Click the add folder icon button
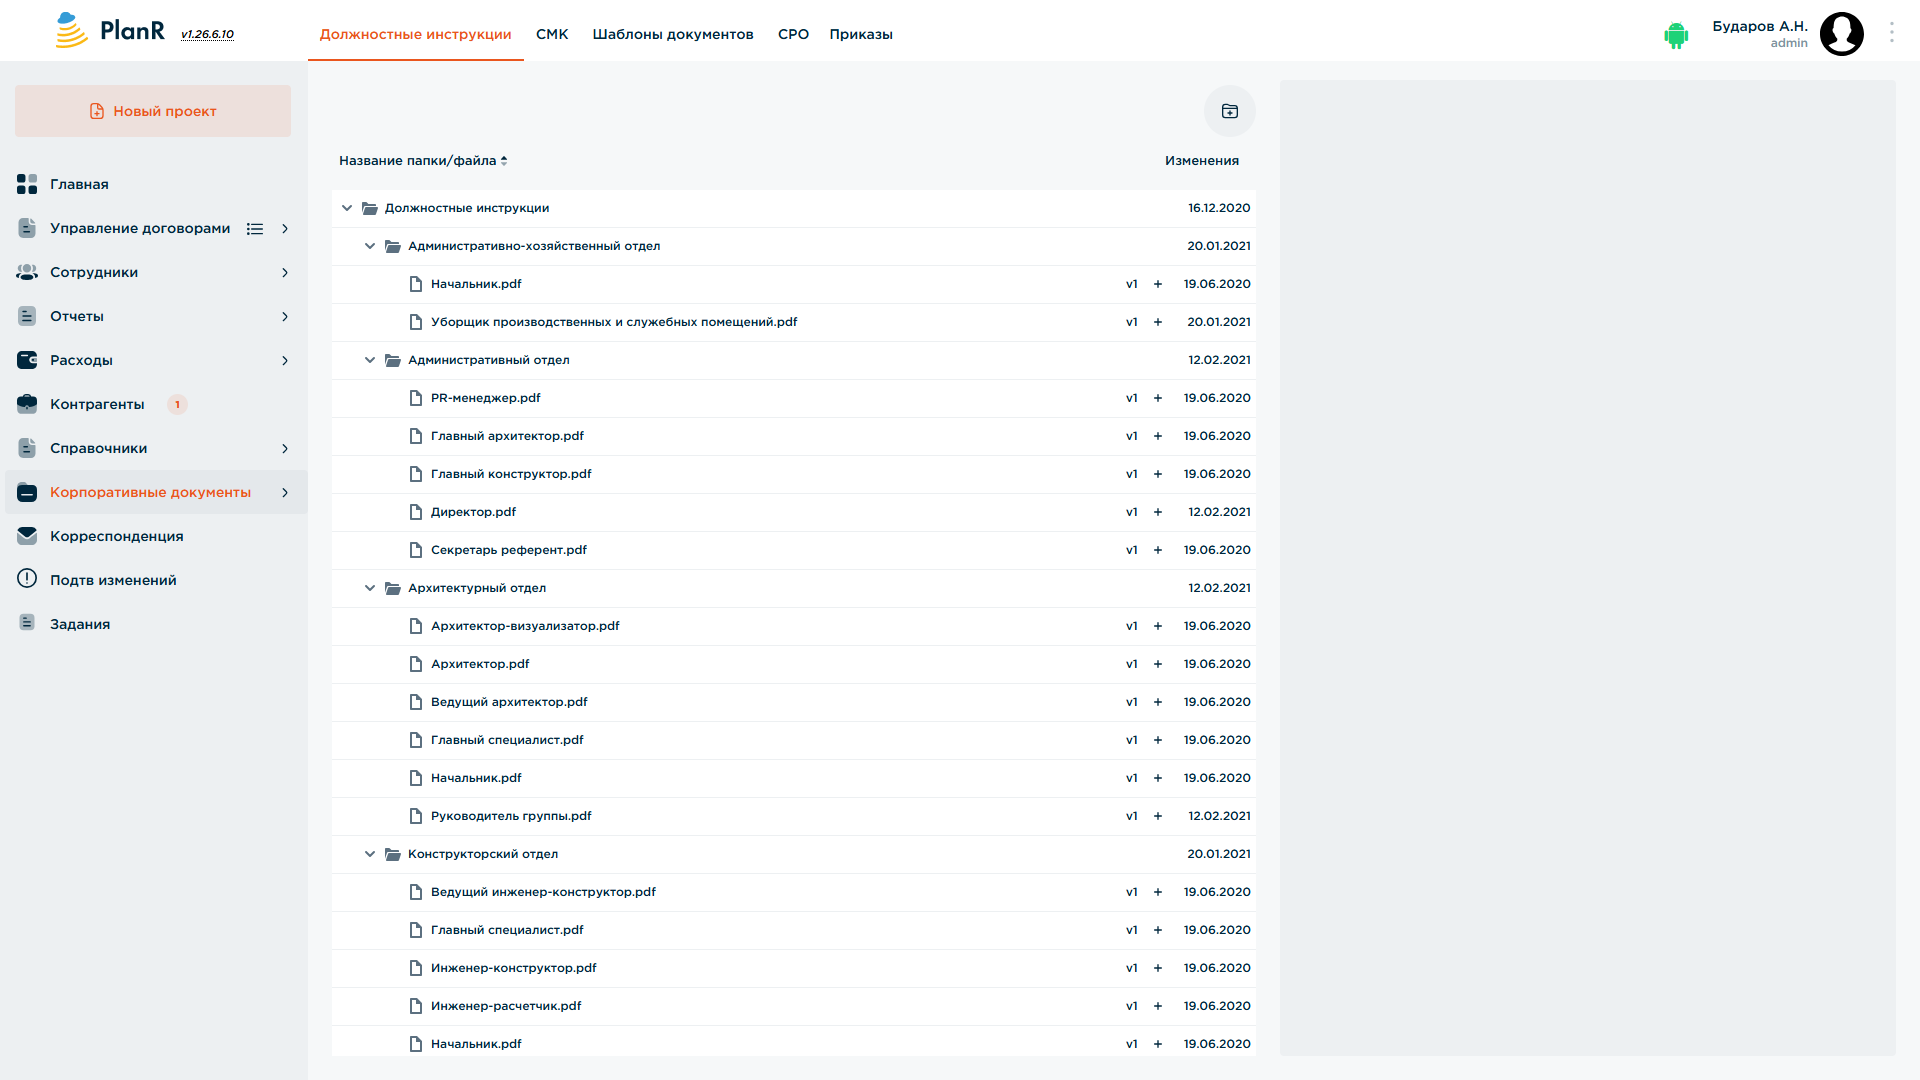This screenshot has height=1080, width=1920. click(x=1229, y=111)
